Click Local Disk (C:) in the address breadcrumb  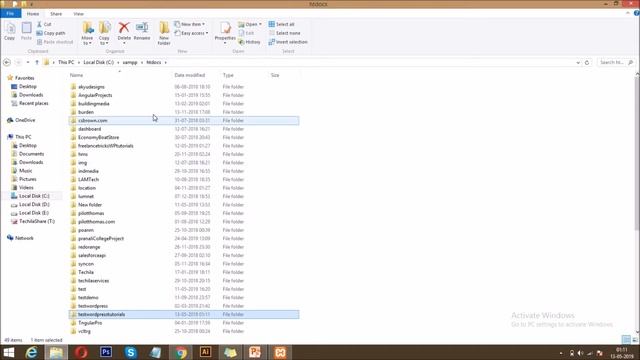[x=98, y=62]
